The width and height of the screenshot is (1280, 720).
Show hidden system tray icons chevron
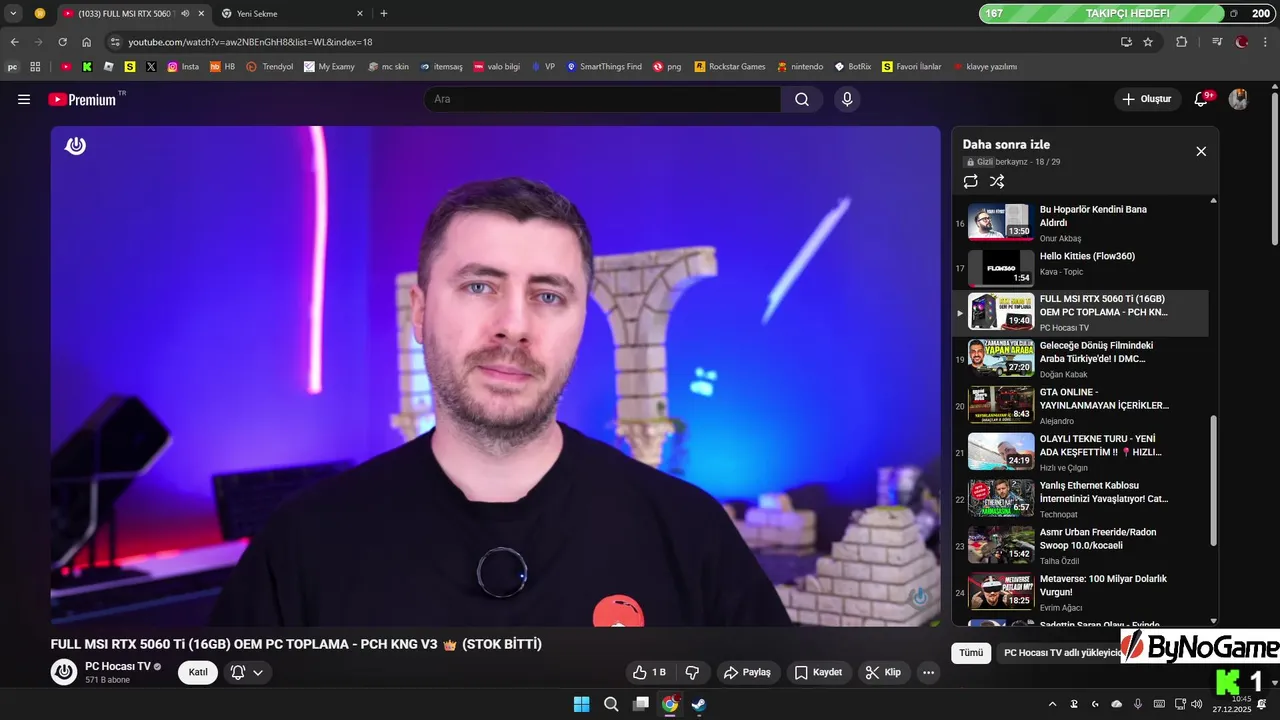(x=1052, y=704)
